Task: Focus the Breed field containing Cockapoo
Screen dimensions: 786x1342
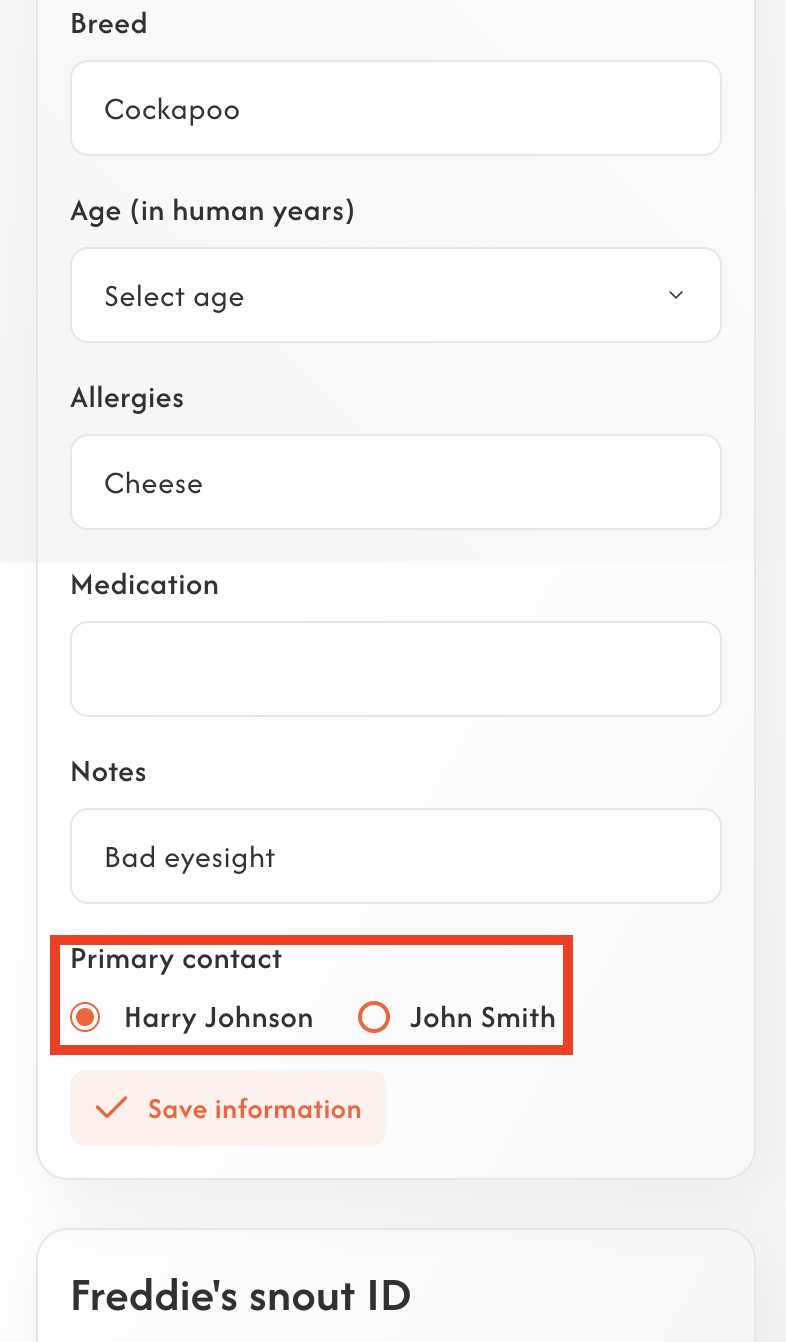Action: (395, 109)
